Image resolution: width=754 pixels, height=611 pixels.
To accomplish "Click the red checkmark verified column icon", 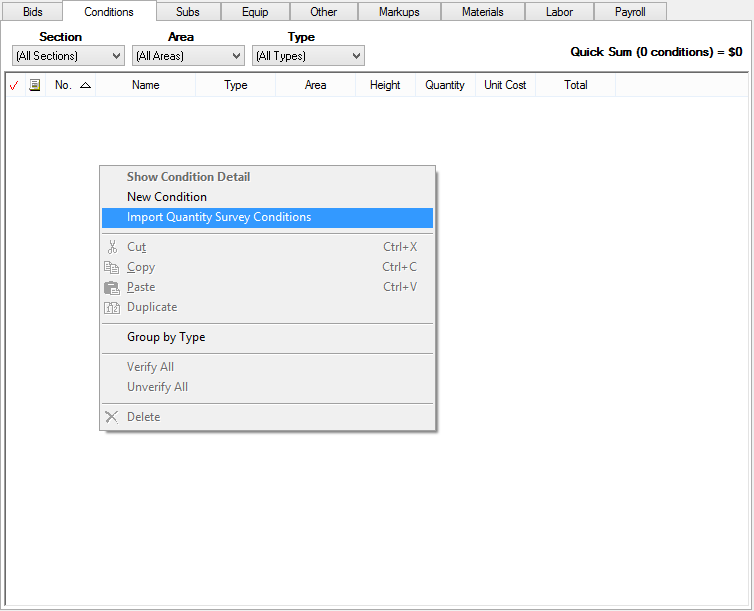I will pyautogui.click(x=14, y=86).
